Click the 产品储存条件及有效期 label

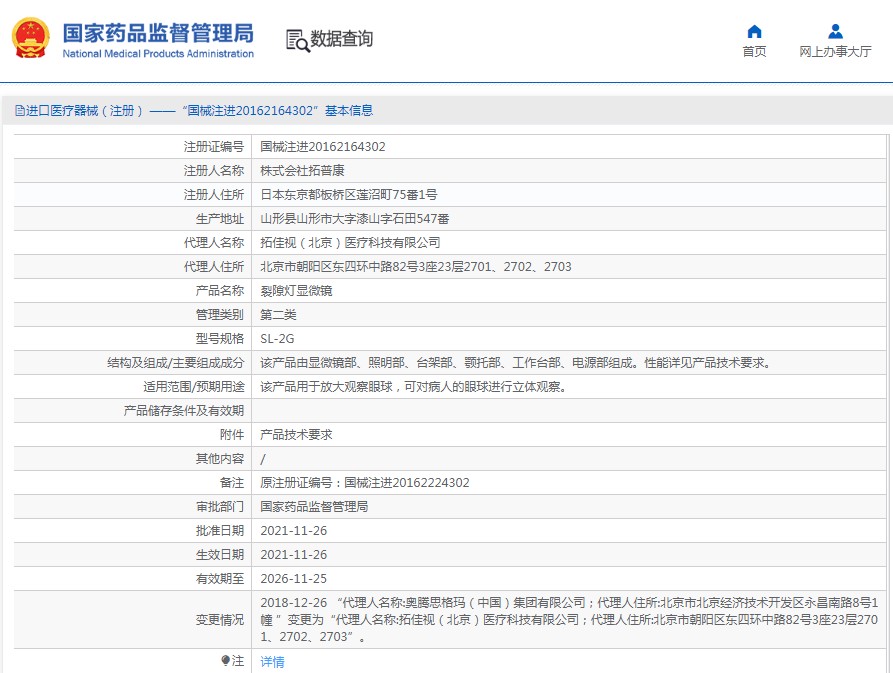(183, 411)
